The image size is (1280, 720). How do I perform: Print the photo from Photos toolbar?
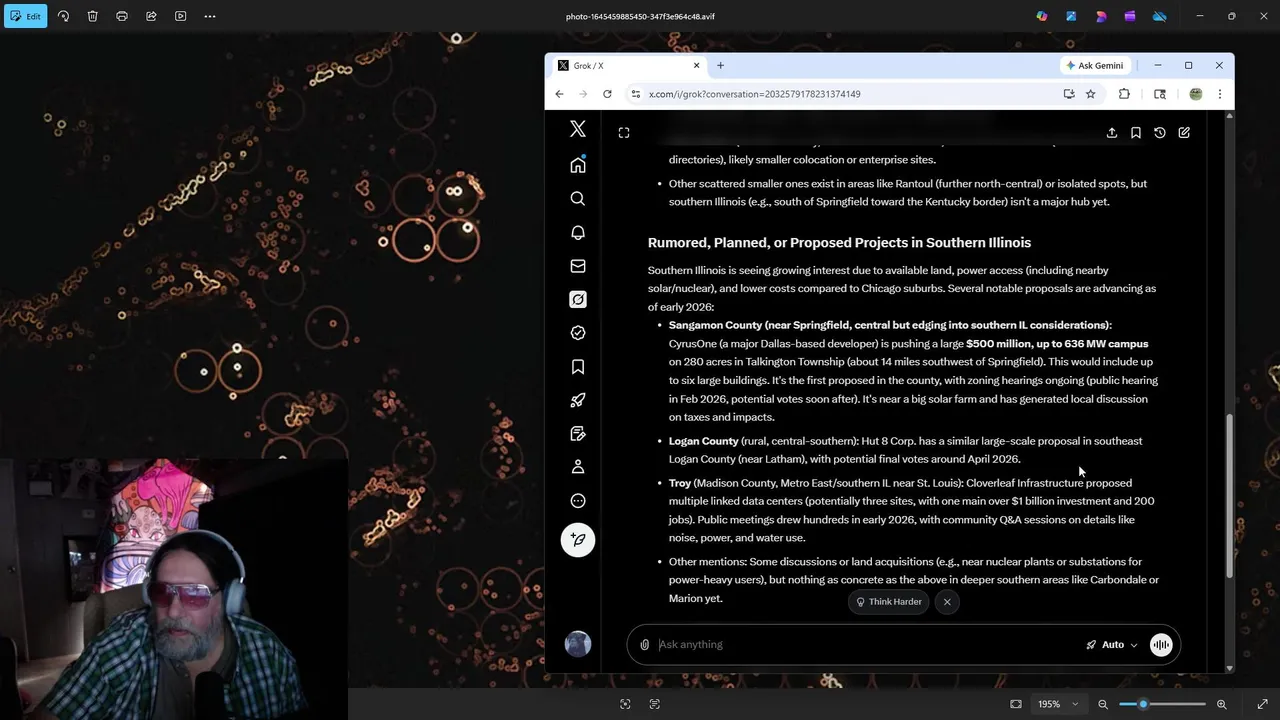tap(122, 16)
